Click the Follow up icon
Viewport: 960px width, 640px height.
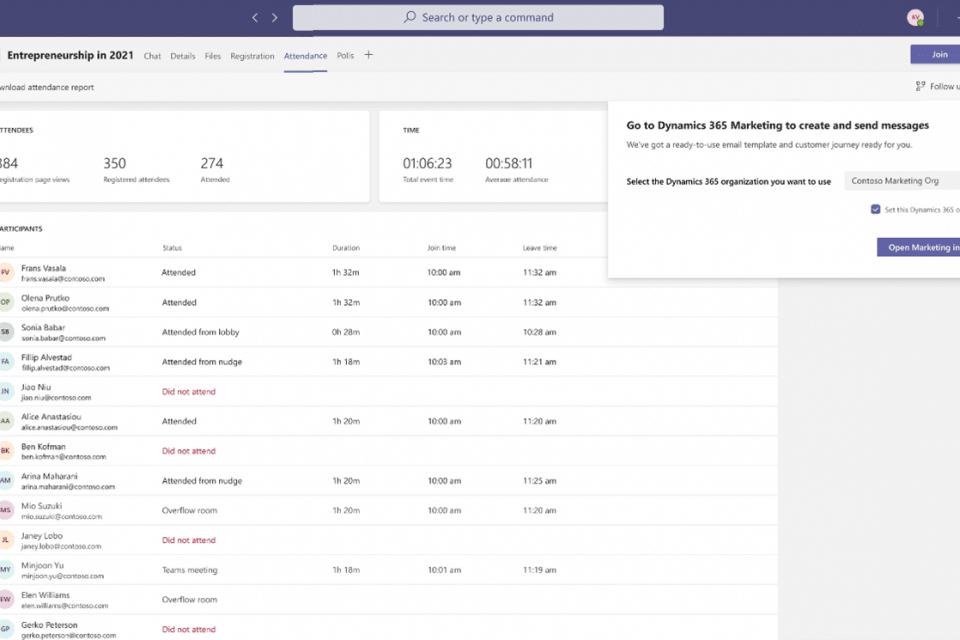[x=920, y=87]
